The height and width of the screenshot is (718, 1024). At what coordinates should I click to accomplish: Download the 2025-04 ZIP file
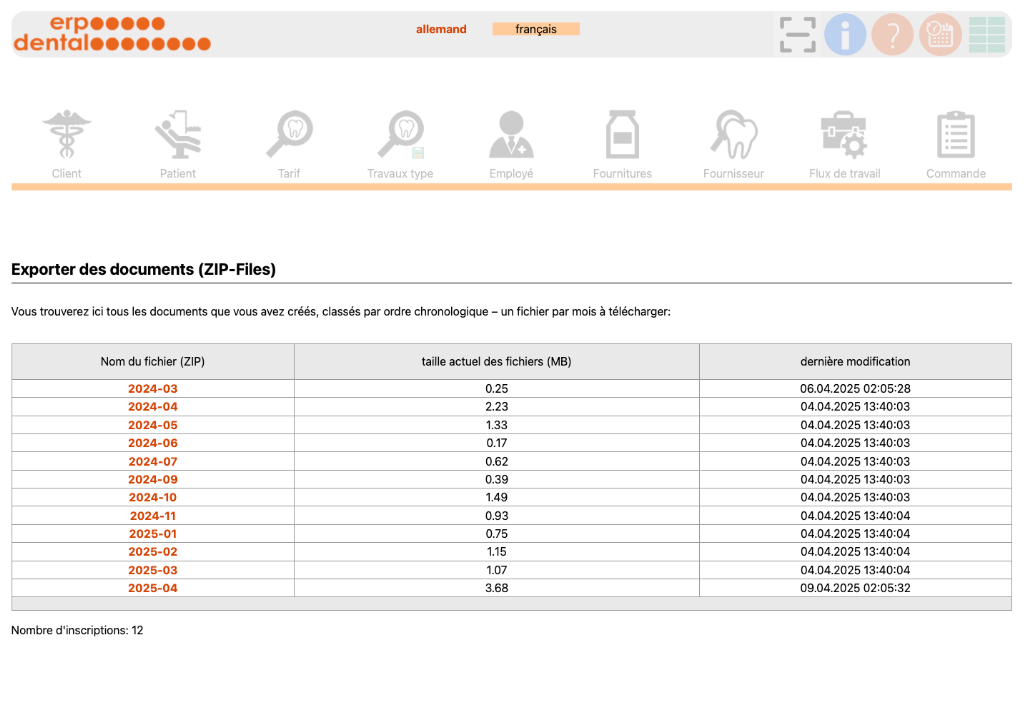(x=153, y=588)
